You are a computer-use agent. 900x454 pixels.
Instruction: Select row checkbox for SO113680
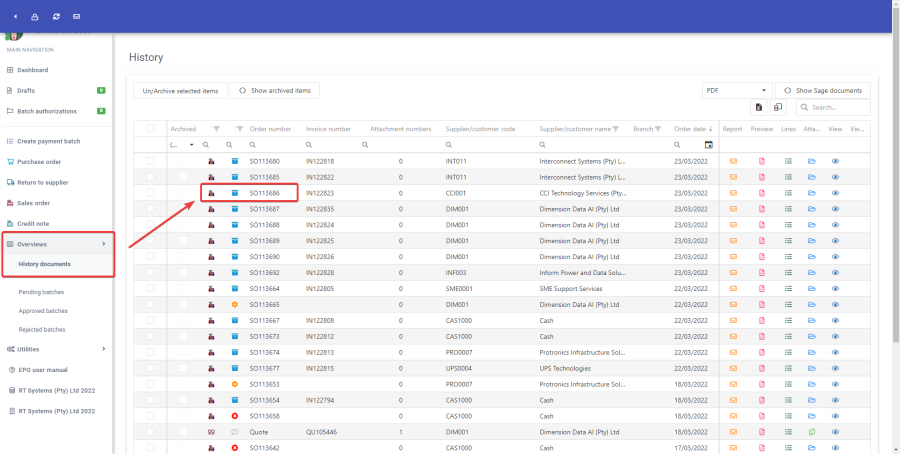[x=151, y=161]
